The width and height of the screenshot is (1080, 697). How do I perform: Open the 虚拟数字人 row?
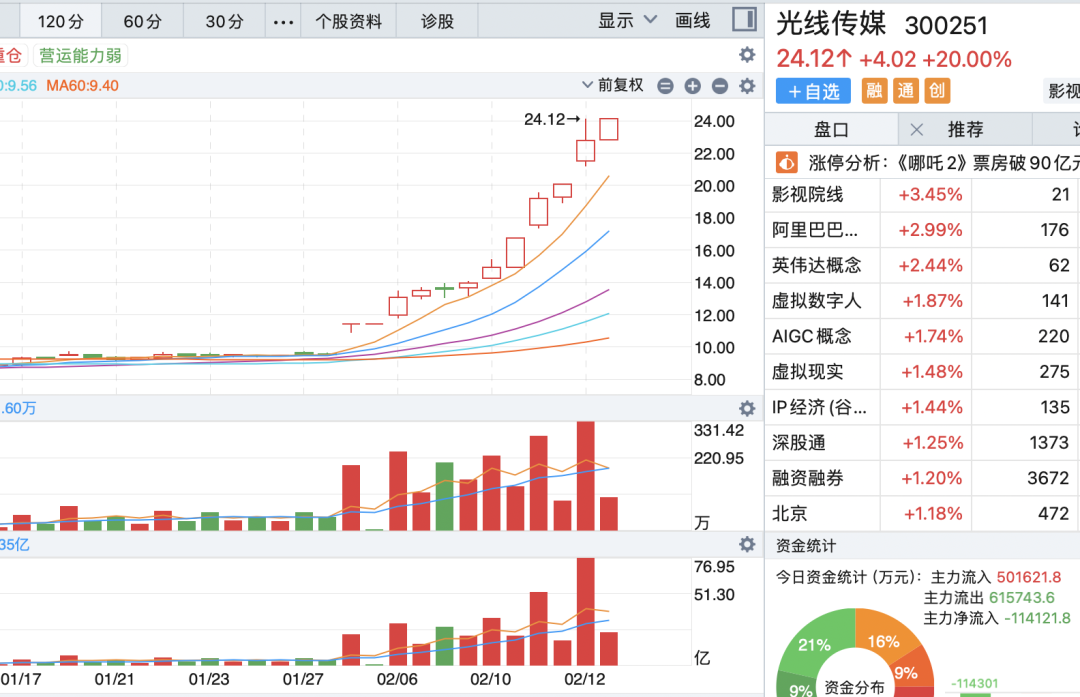click(922, 301)
